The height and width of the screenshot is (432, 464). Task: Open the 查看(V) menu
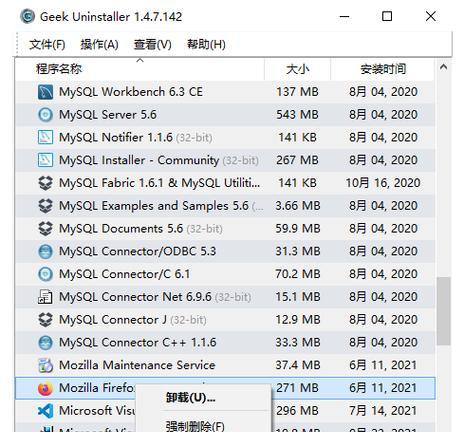[153, 44]
